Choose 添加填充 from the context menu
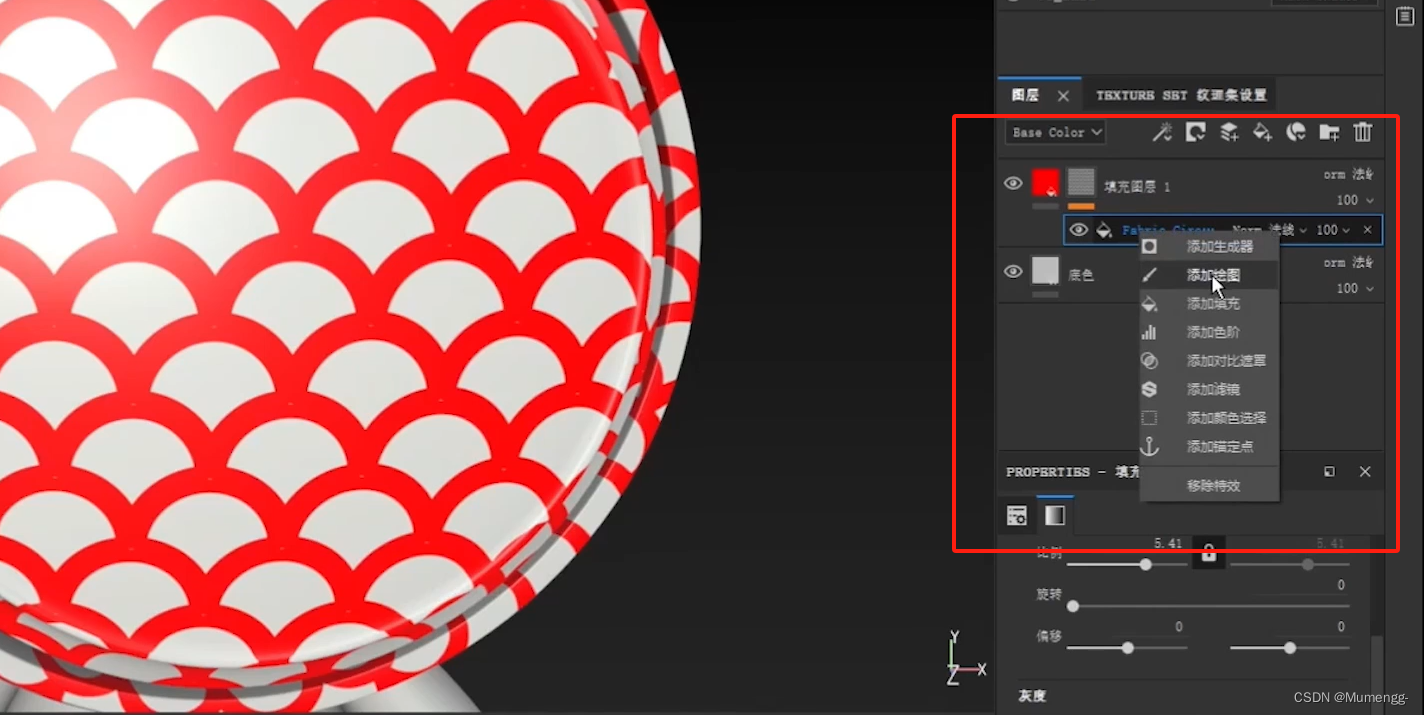 tap(1209, 303)
